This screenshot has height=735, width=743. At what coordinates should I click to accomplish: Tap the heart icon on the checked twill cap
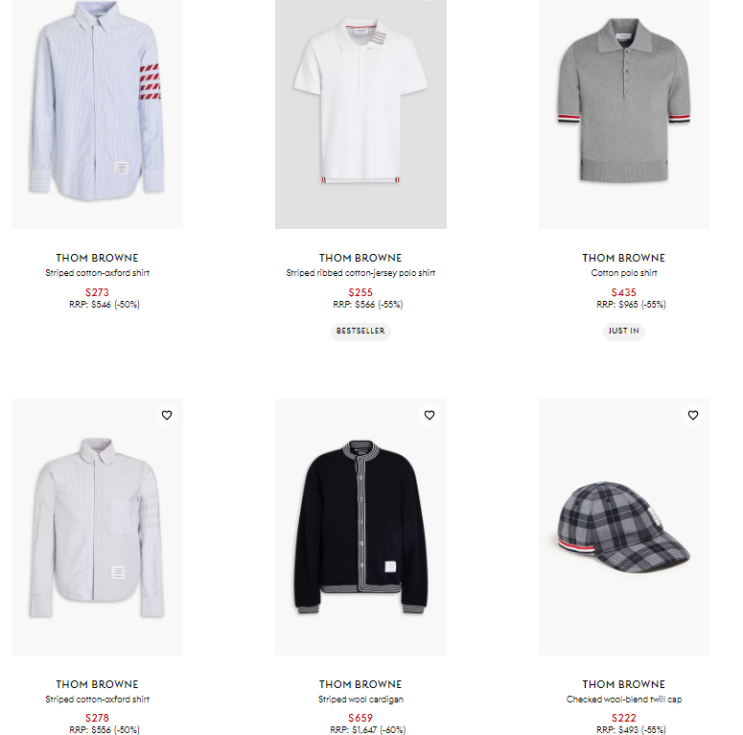coord(693,415)
